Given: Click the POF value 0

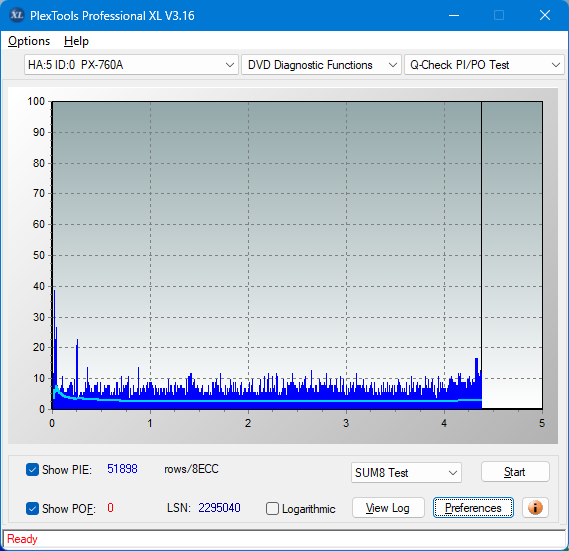Looking at the screenshot, I should pyautogui.click(x=110, y=507).
